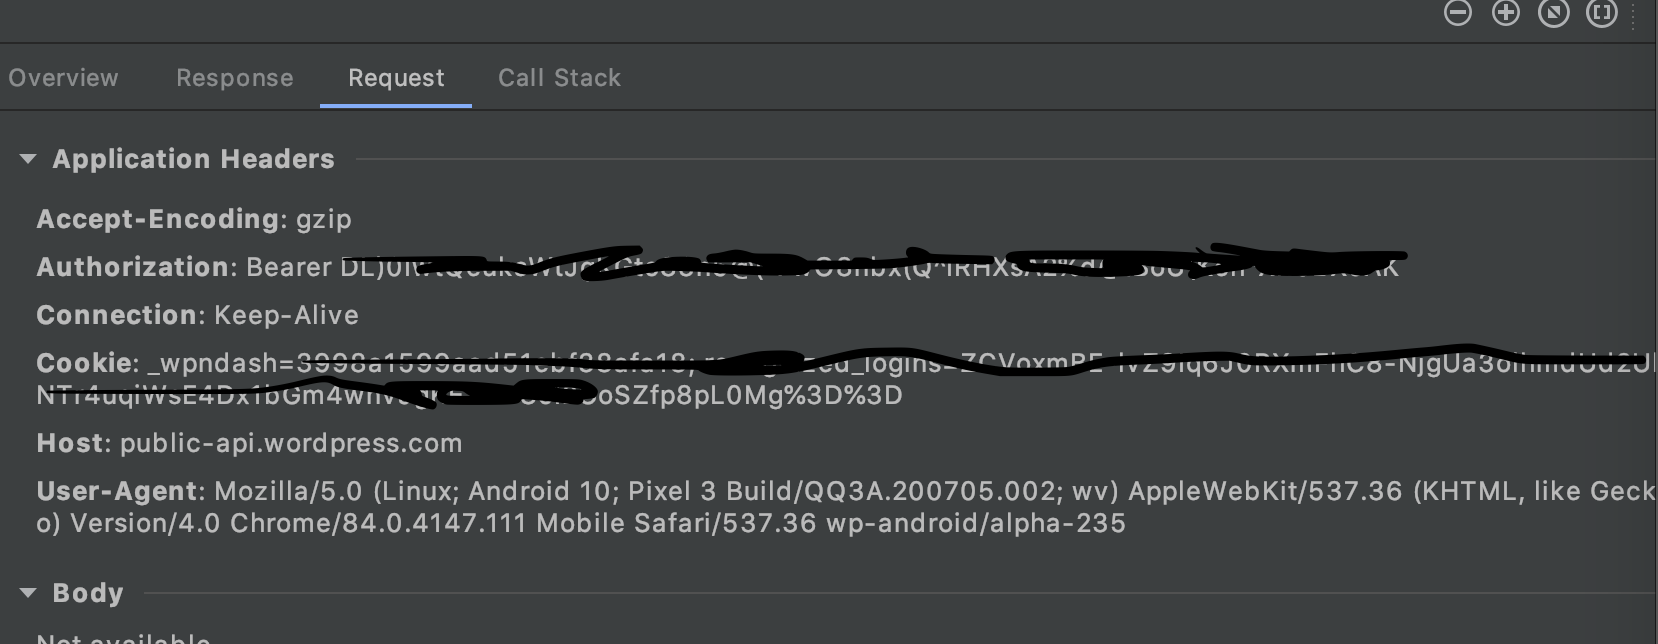Open the Call Stack tab
1658x644 pixels.
coord(559,77)
